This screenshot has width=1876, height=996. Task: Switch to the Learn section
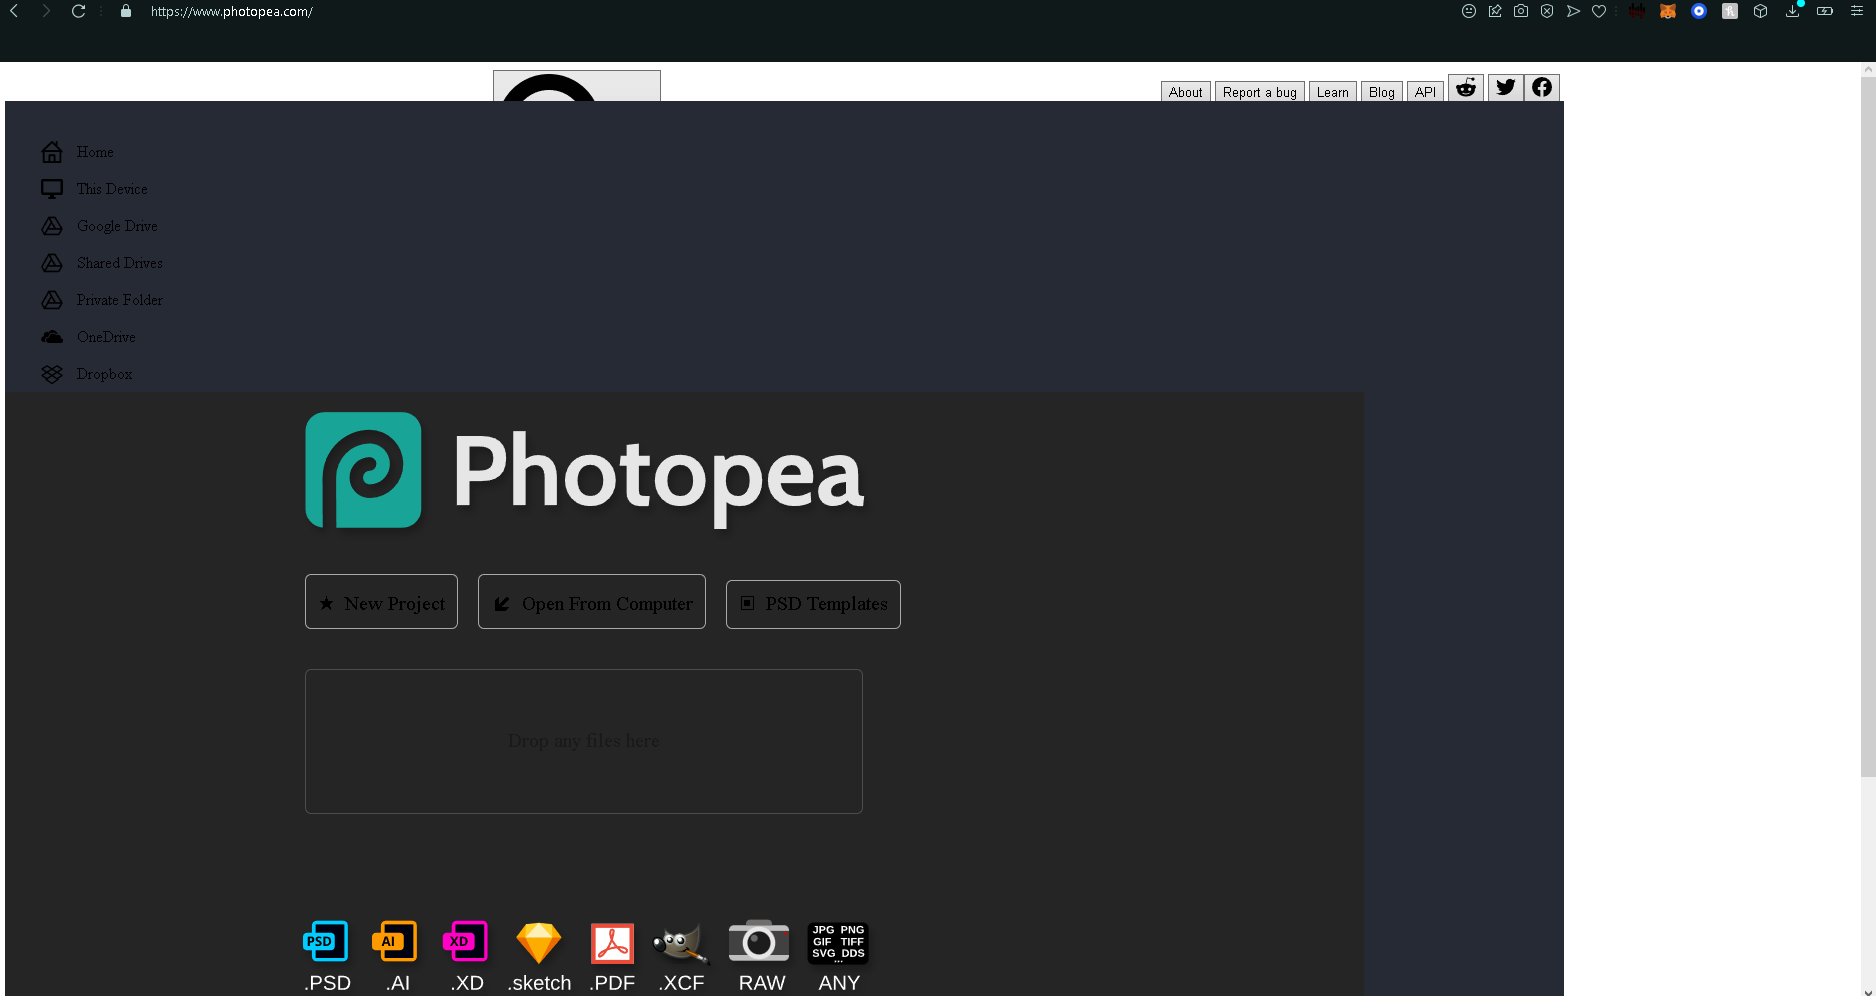pyautogui.click(x=1332, y=91)
